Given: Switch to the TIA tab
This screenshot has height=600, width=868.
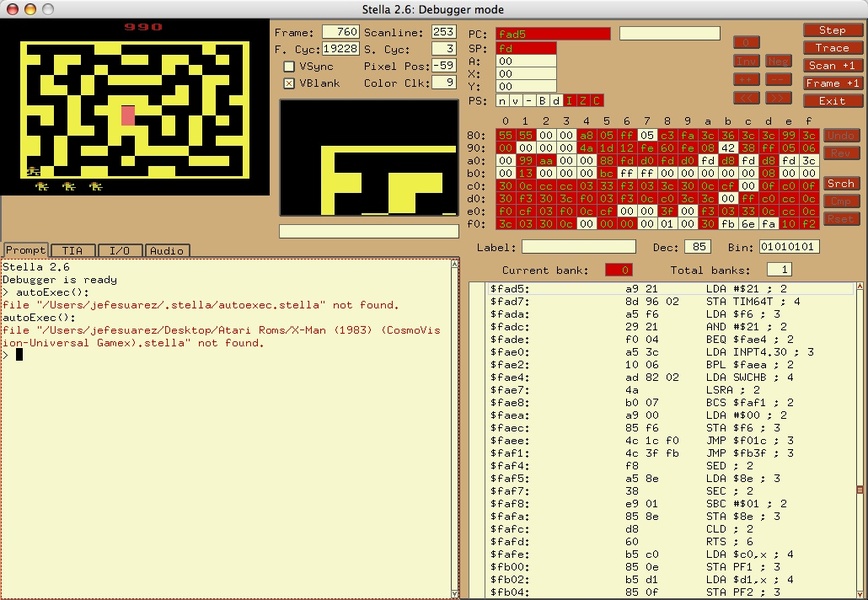Looking at the screenshot, I should point(72,250).
